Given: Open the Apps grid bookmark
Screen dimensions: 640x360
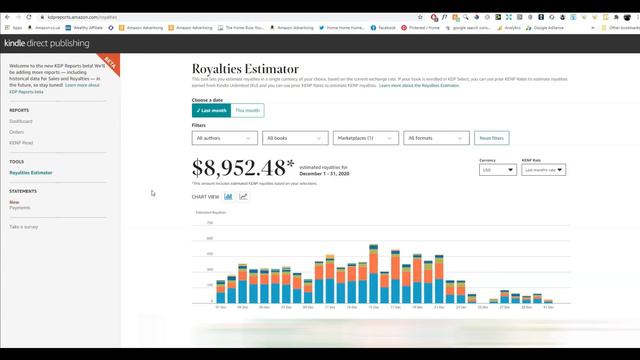Looking at the screenshot, I should 13,28.
